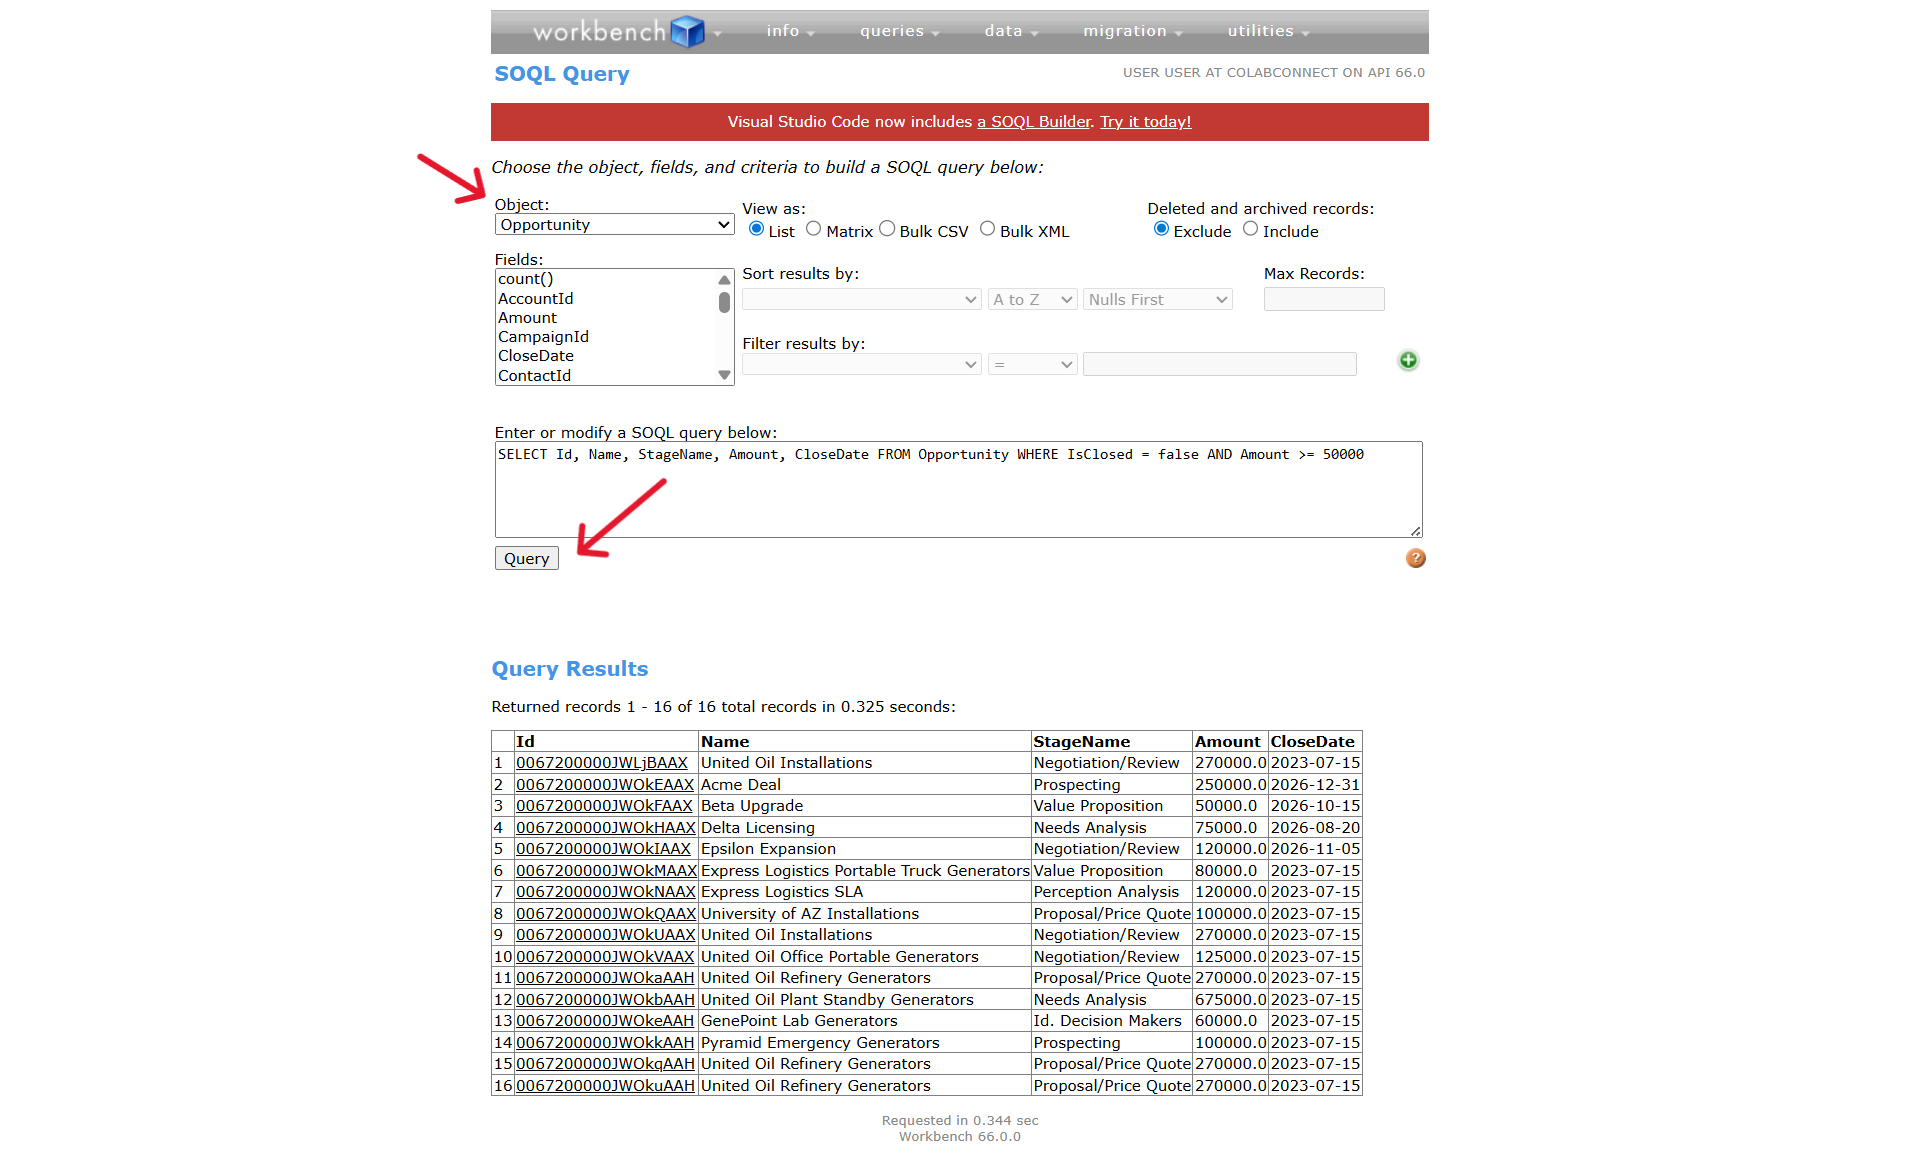The image size is (1920, 1153).
Task: Click inside the SOQL query text area
Action: point(958,489)
